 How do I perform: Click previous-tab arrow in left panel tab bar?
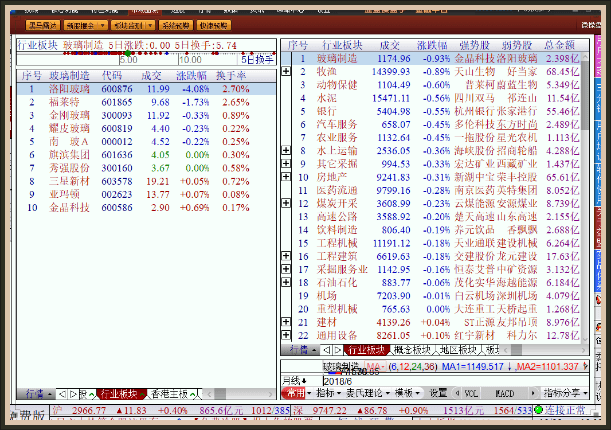point(62,395)
